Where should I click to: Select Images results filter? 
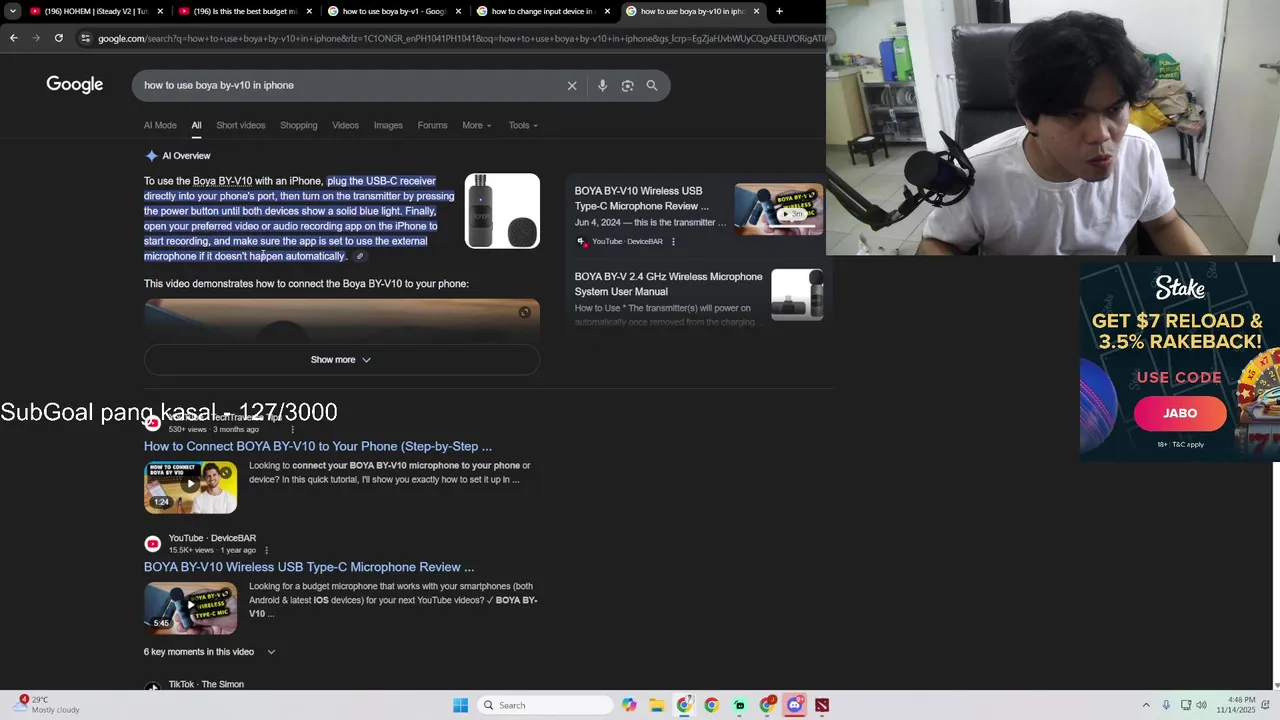388,125
